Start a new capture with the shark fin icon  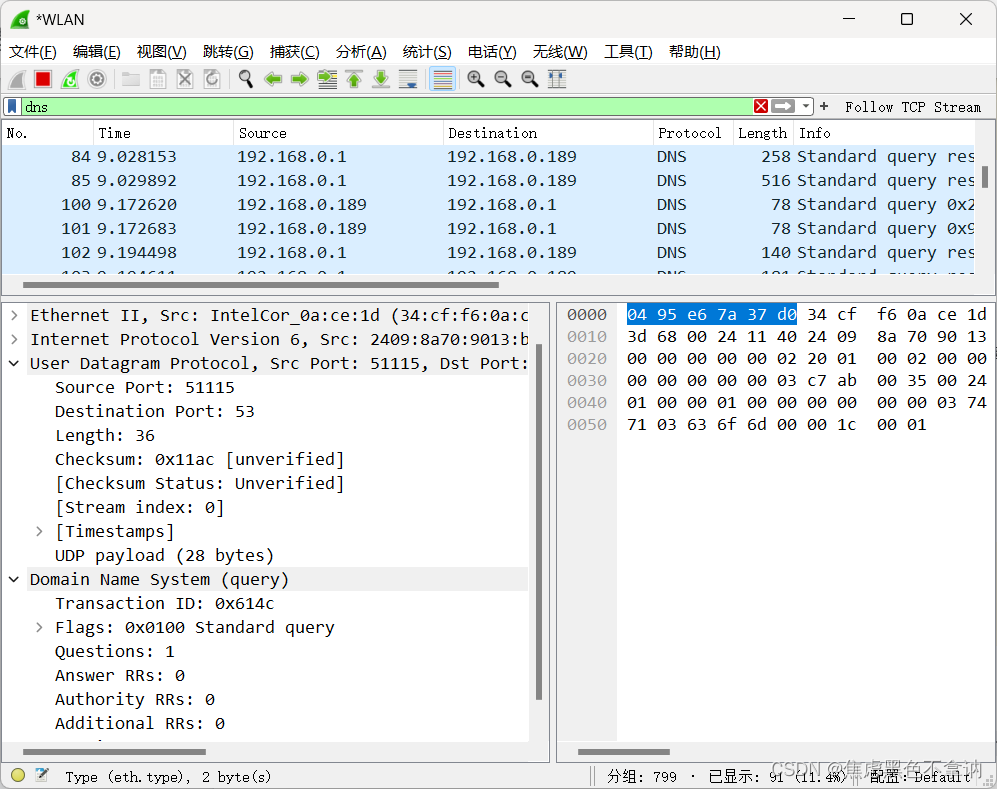coord(17,79)
